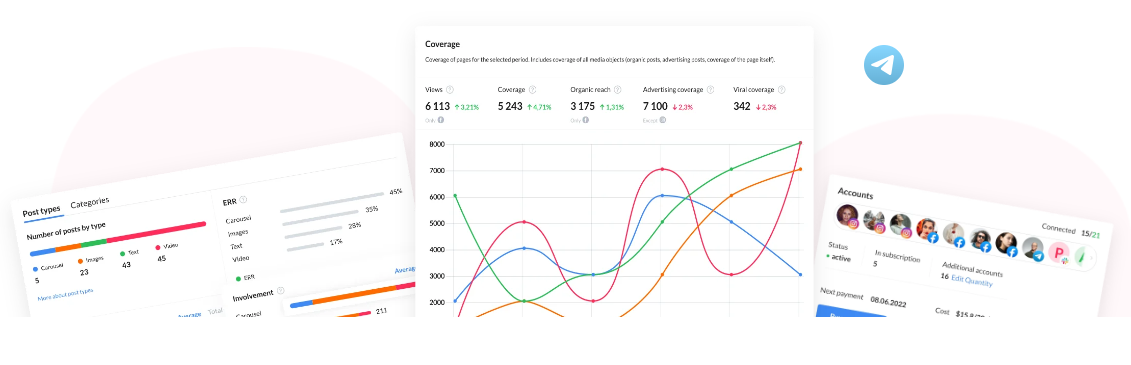Screen dimensions: 1131x365
Task: Click the Average link near ERR legend
Action: (x=405, y=271)
